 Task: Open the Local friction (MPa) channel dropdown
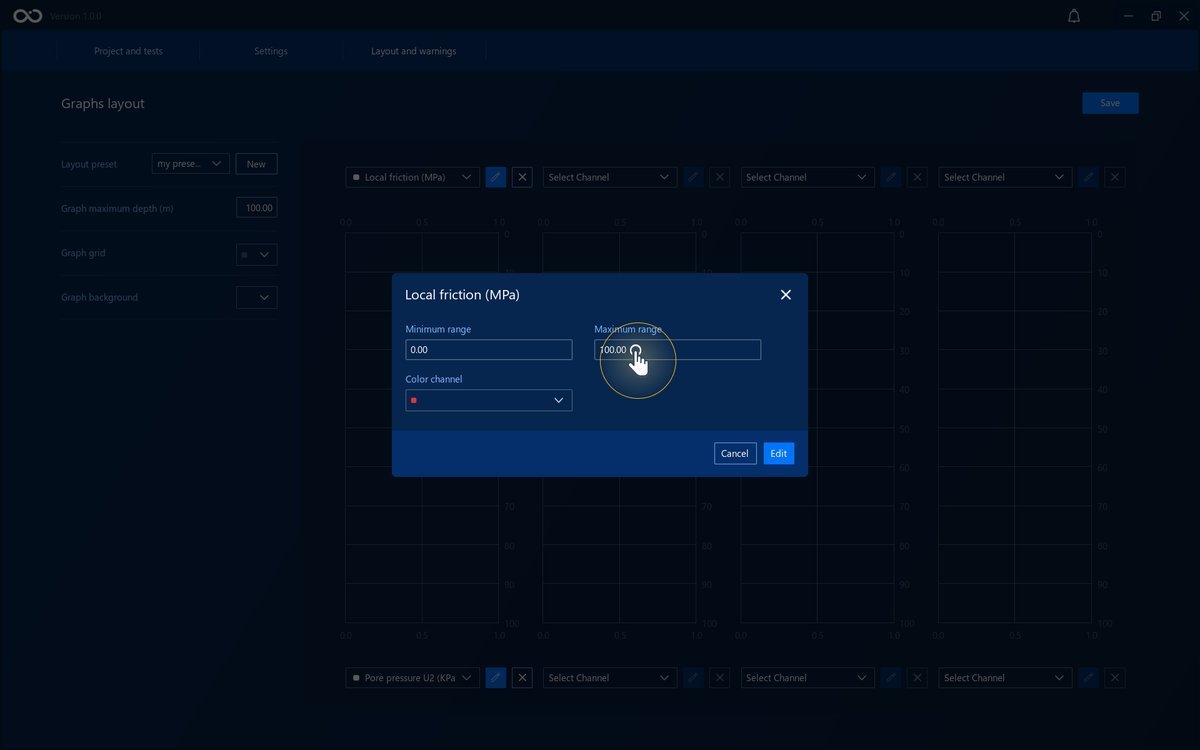tap(413, 177)
